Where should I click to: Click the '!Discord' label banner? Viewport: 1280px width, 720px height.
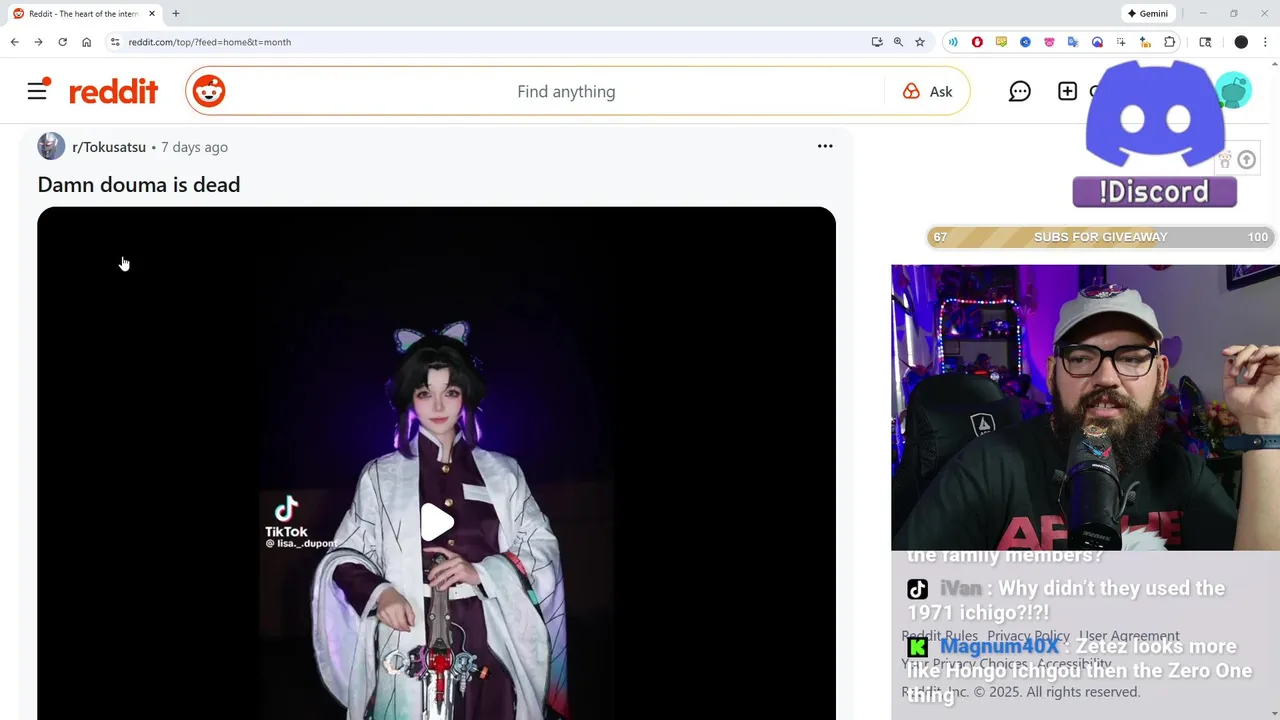pyautogui.click(x=1154, y=192)
